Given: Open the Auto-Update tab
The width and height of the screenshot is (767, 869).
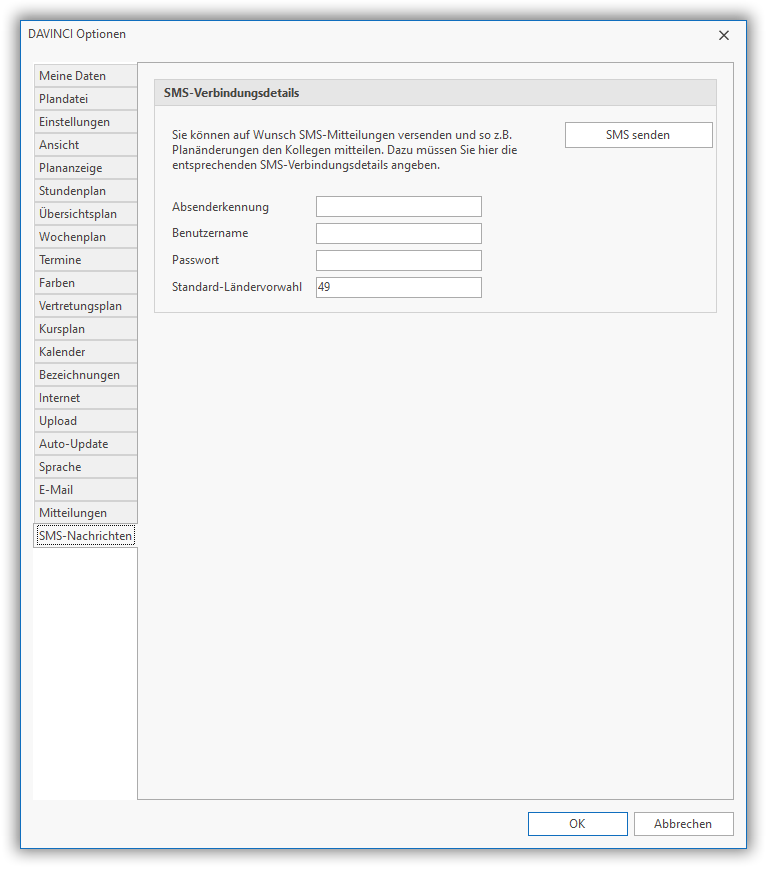Looking at the screenshot, I should [85, 444].
